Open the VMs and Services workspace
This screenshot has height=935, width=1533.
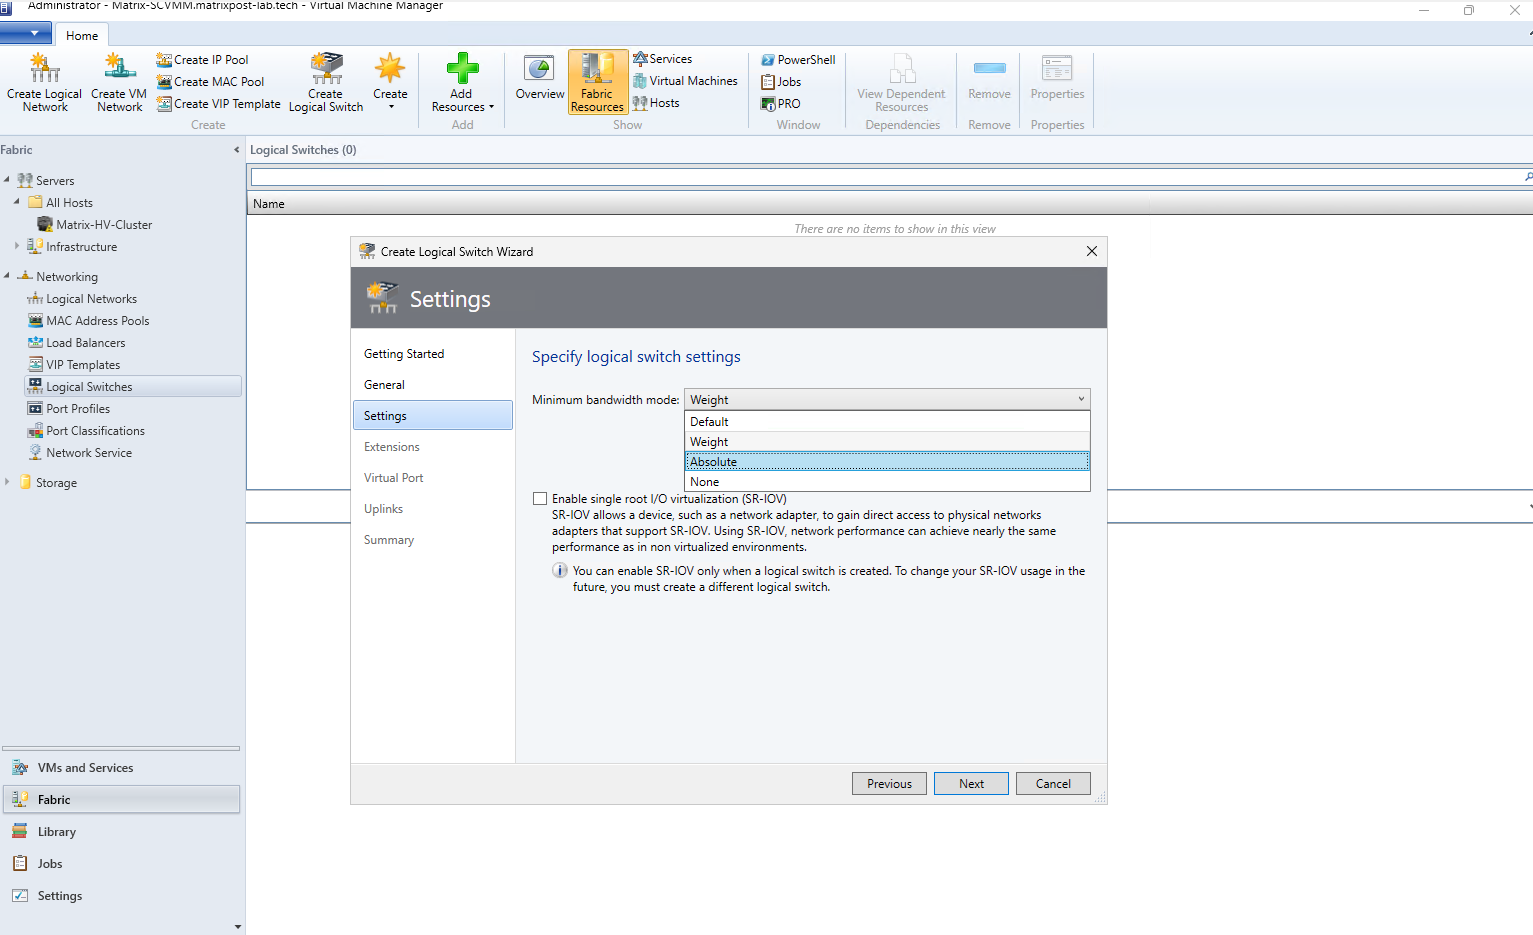121,768
